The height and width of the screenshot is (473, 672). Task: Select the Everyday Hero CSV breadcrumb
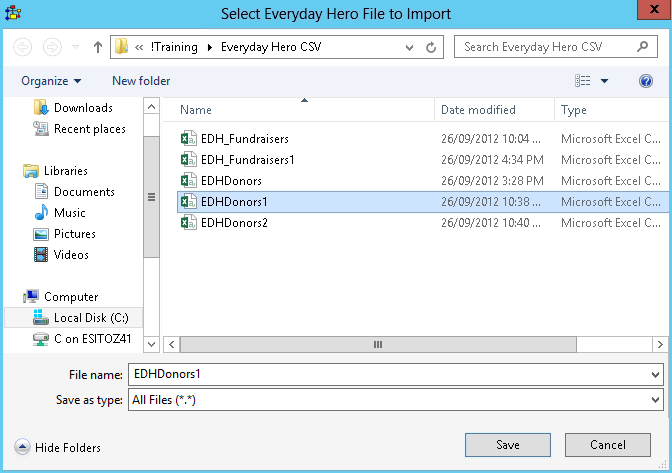[271, 47]
